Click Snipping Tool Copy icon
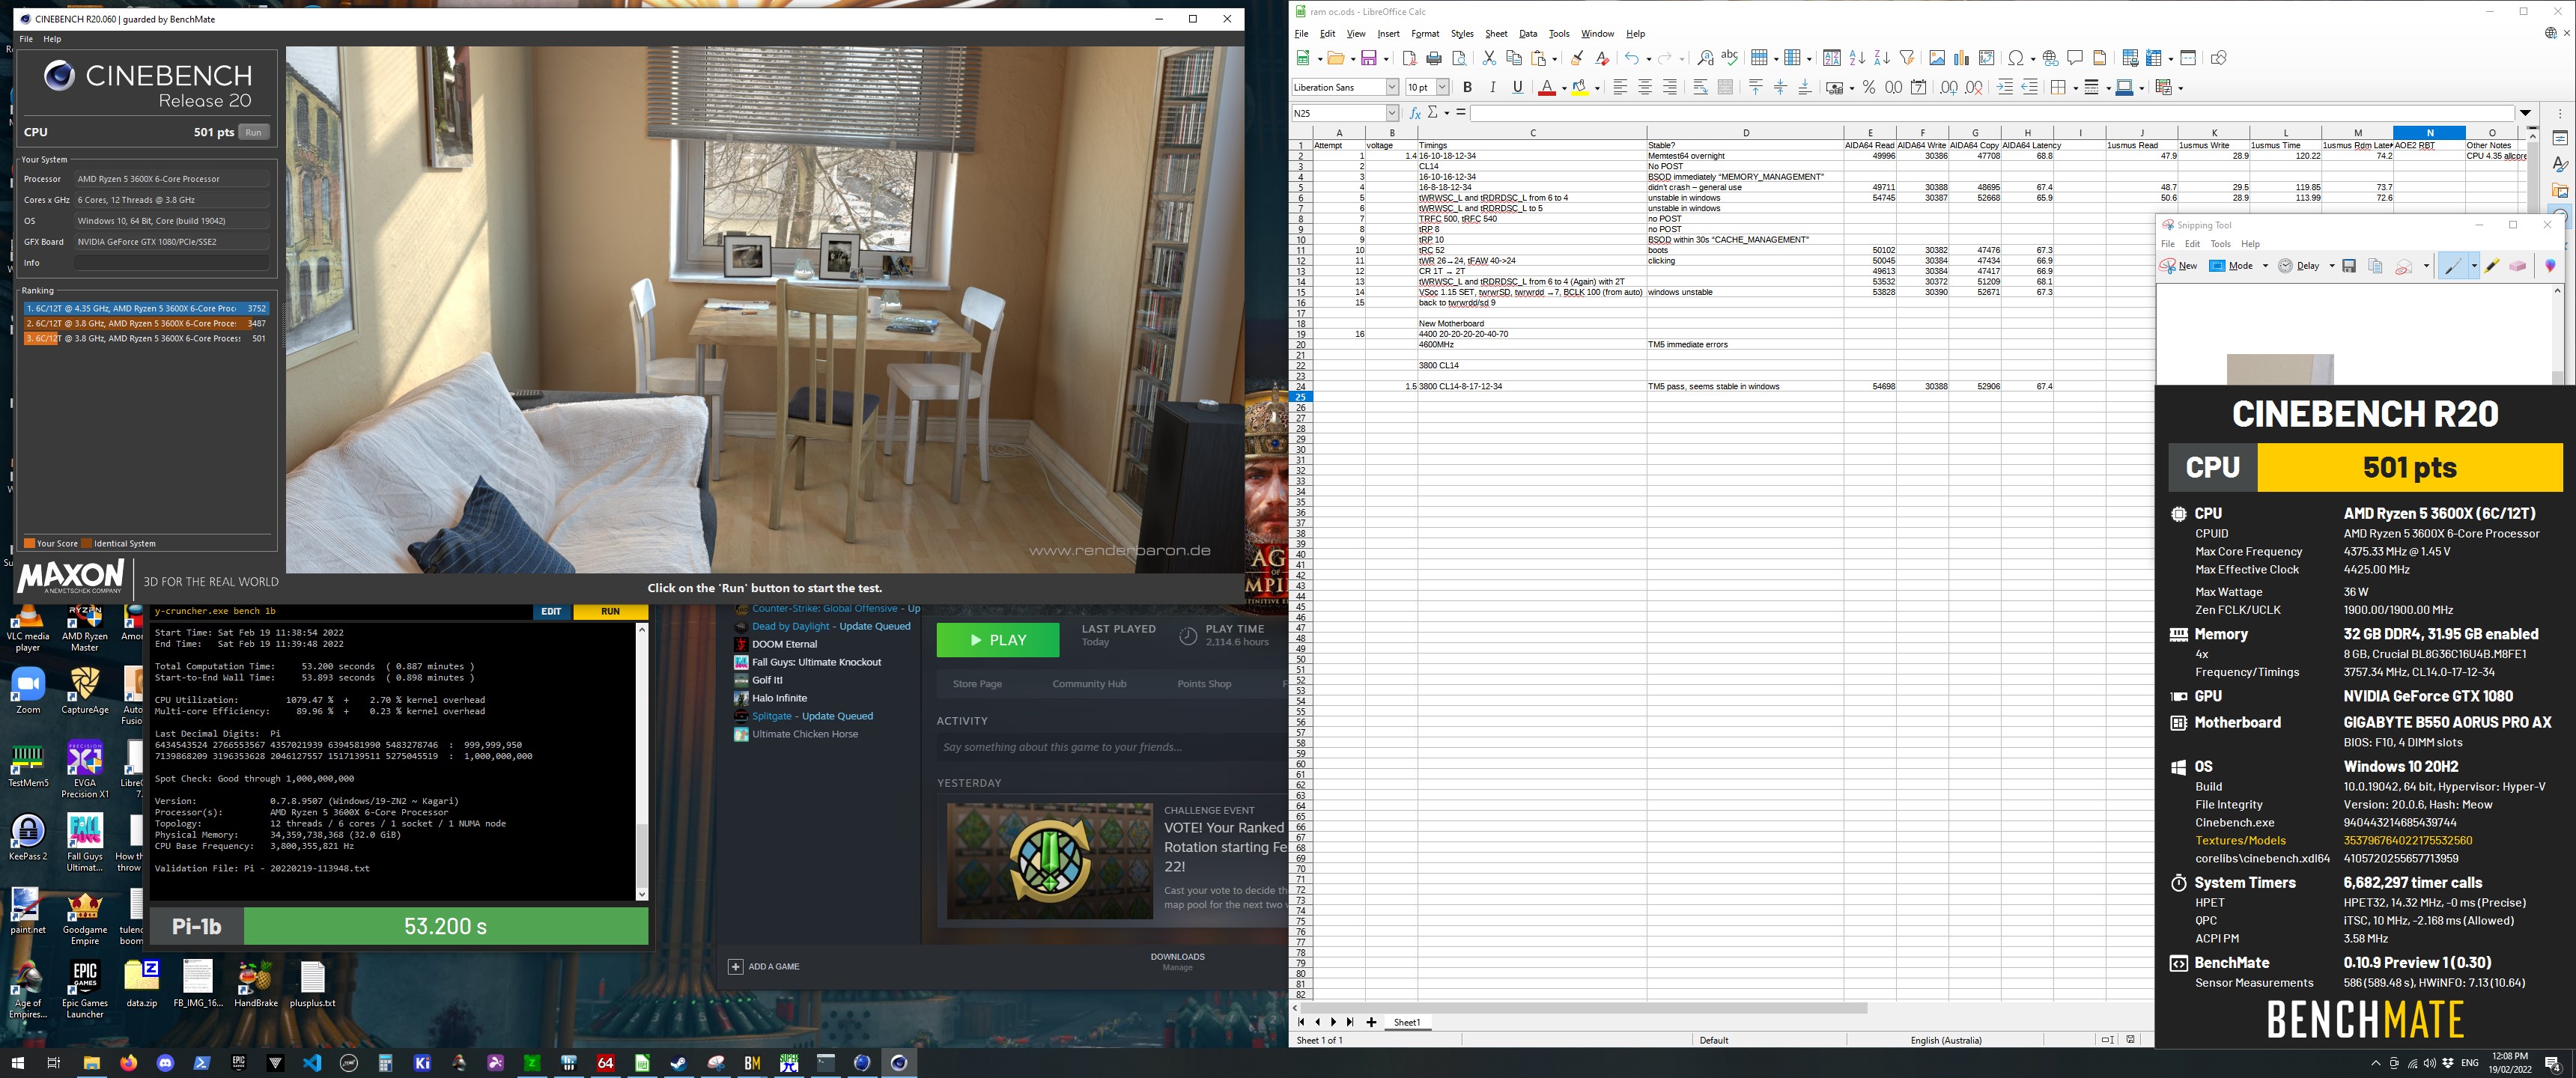Viewport: 2576px width, 1078px height. coord(2375,266)
